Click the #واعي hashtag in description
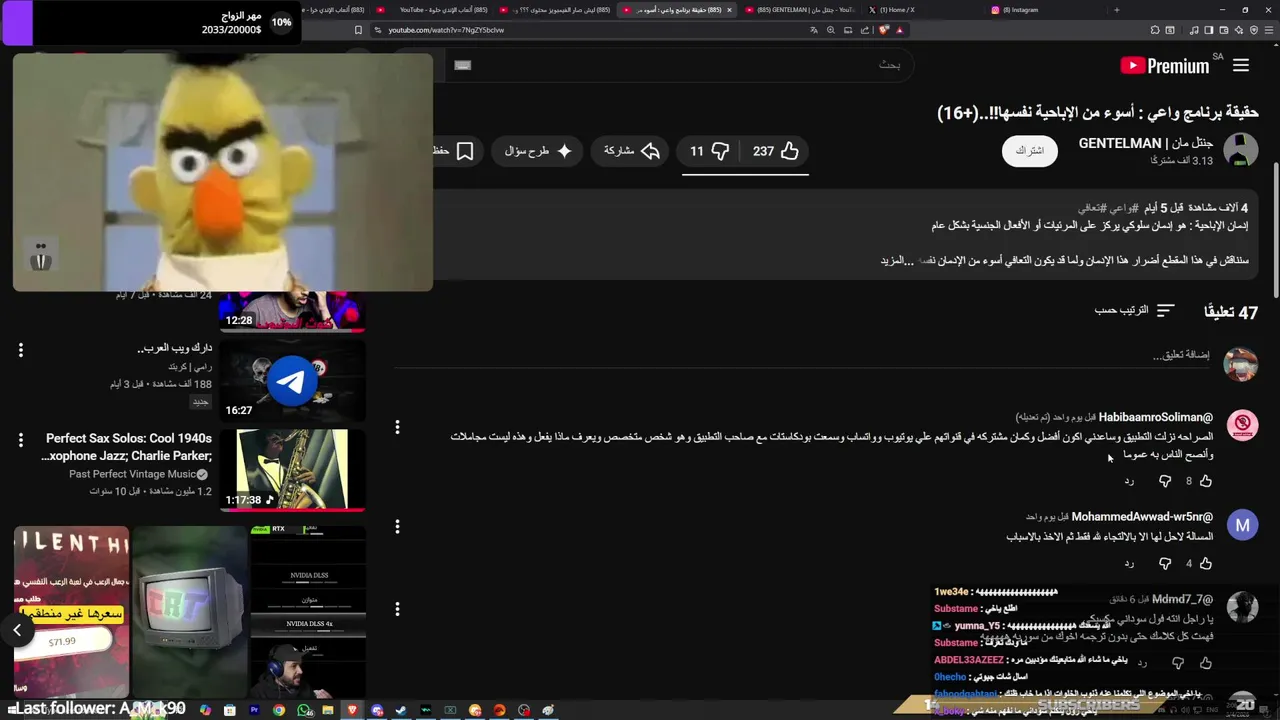Viewport: 1280px width, 720px height. (x=1122, y=208)
